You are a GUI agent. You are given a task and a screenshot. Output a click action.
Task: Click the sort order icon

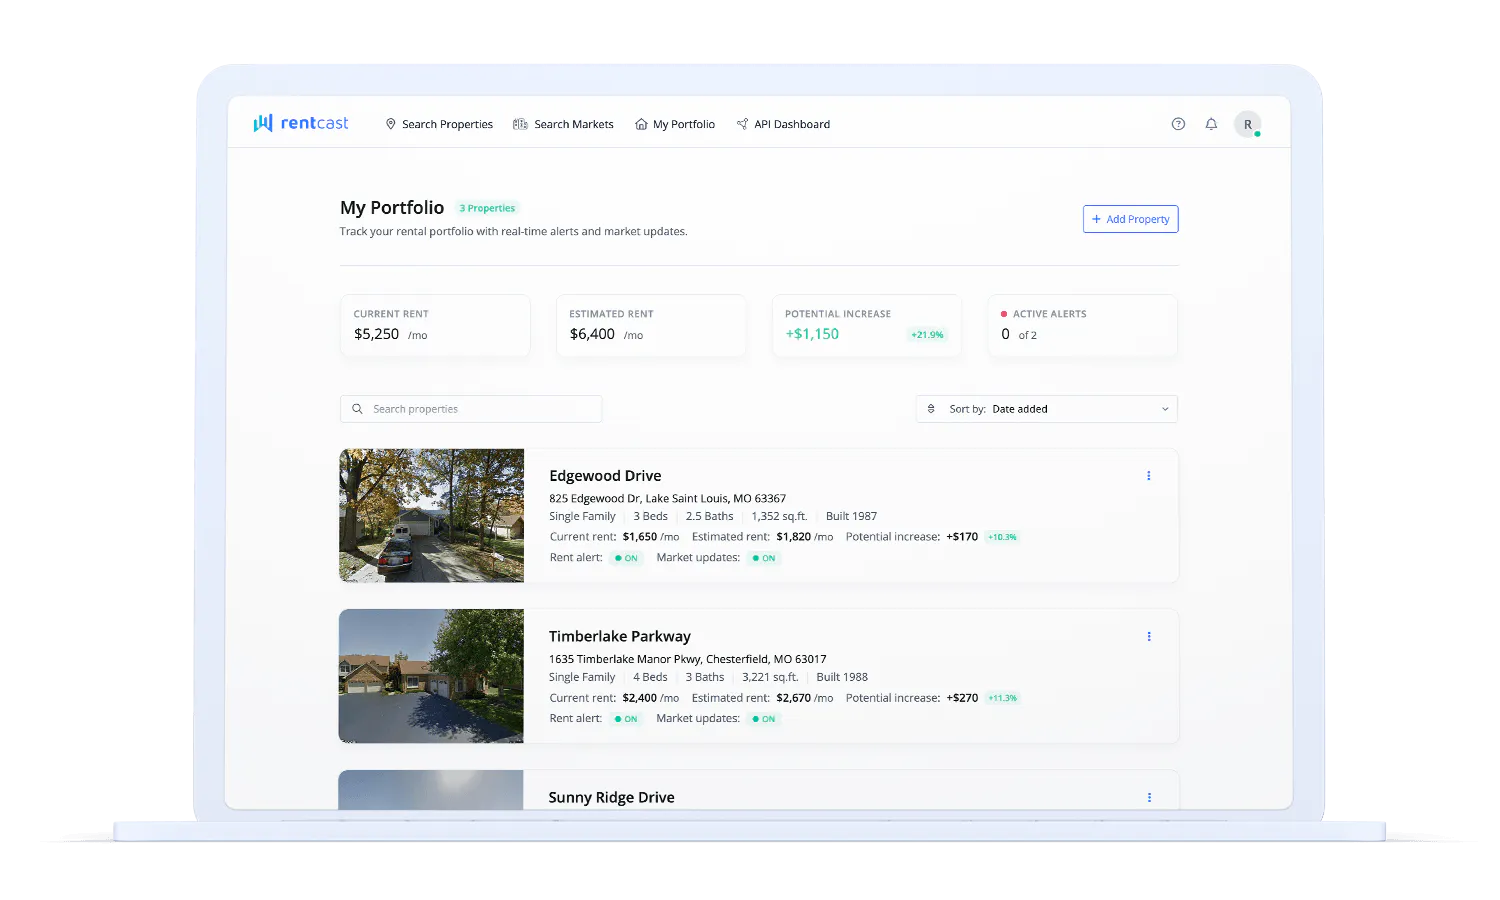click(x=931, y=409)
